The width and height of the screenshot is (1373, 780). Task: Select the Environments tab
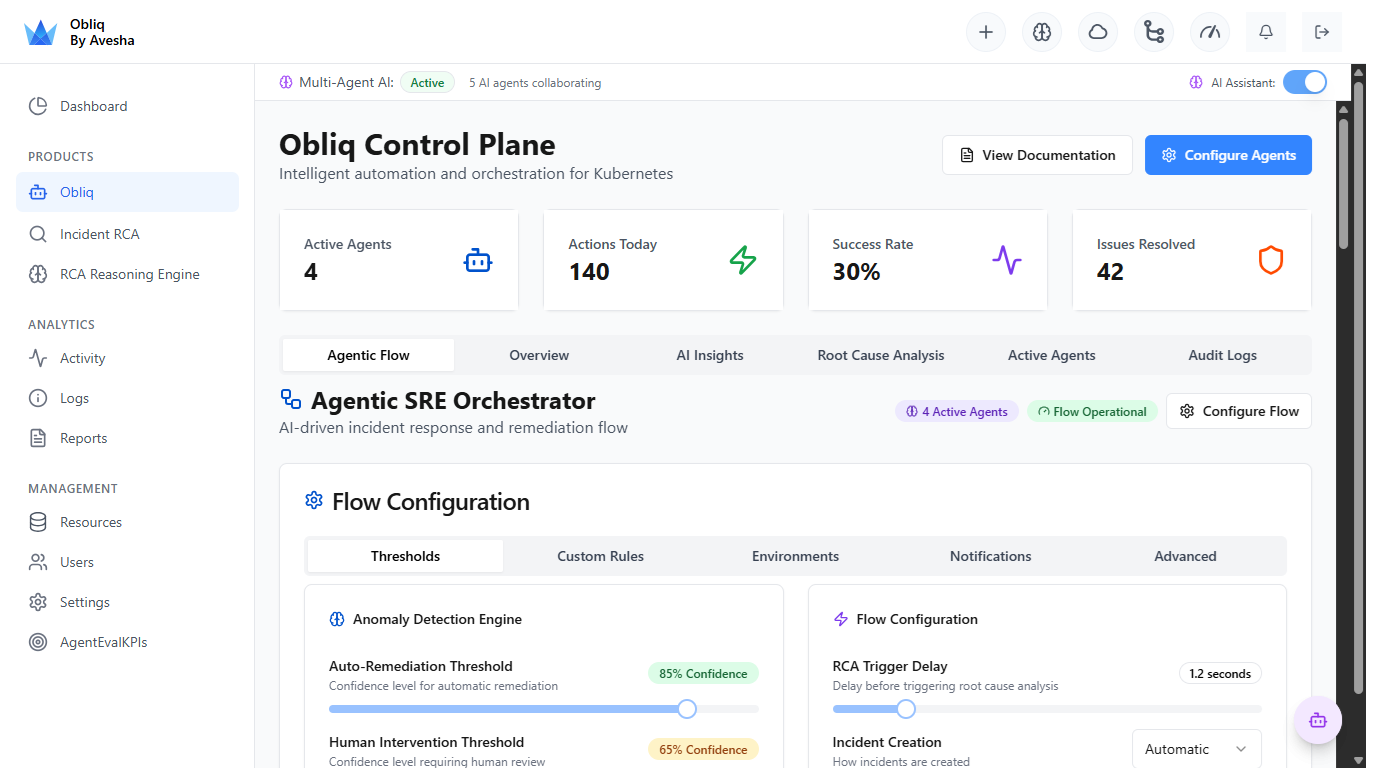click(795, 556)
